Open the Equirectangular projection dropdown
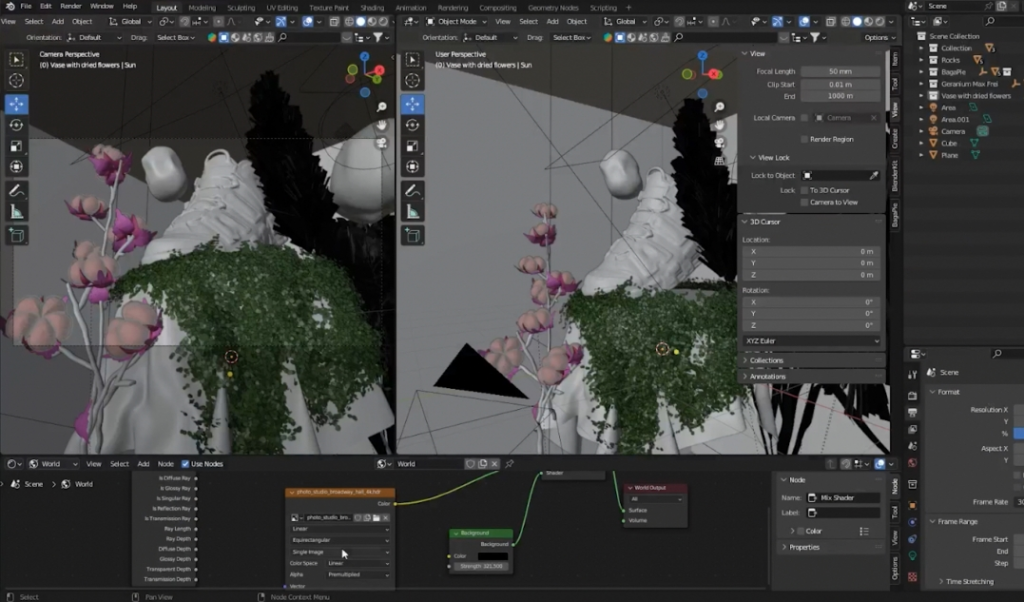1024x602 pixels. click(340, 540)
